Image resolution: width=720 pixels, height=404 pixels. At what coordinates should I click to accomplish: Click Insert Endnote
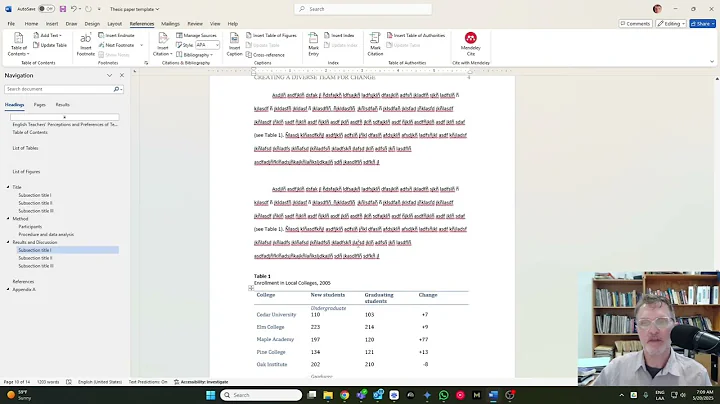117,35
